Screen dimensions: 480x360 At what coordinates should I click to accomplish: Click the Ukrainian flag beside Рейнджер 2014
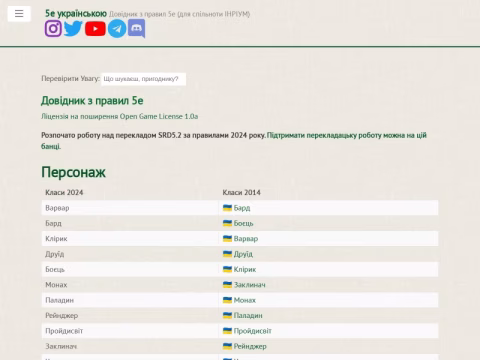click(227, 346)
